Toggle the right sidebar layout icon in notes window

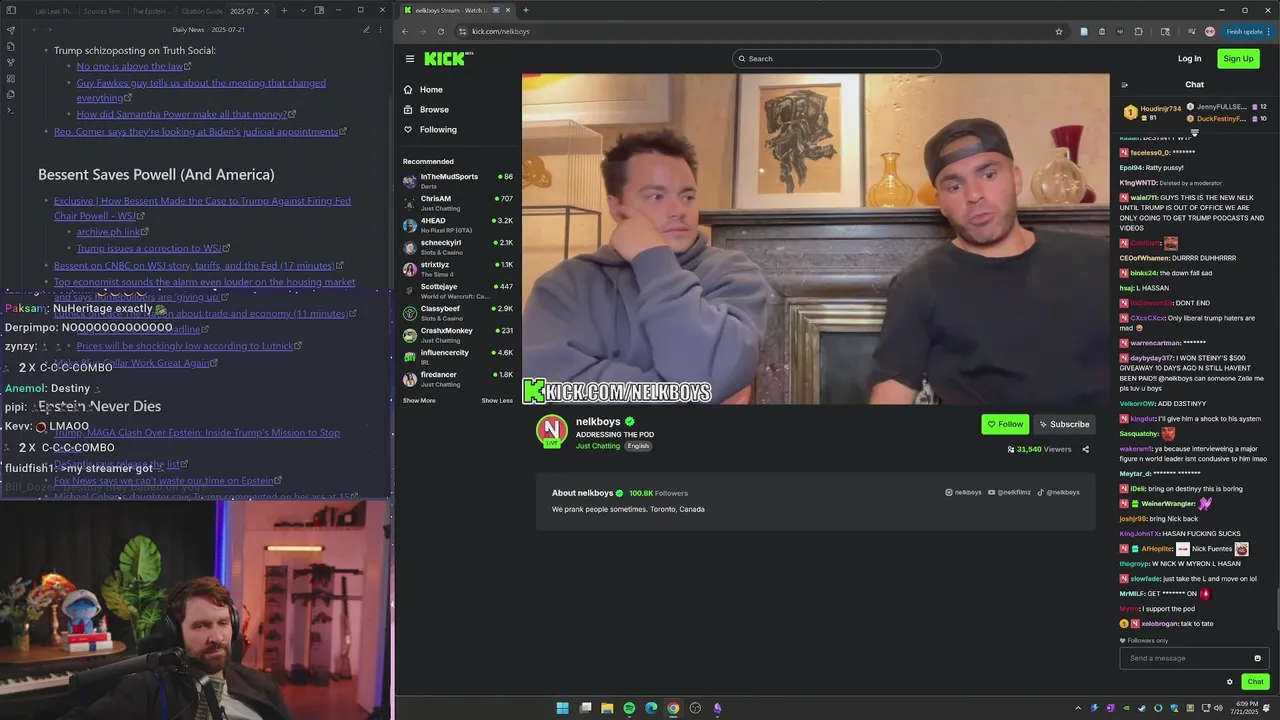[x=319, y=11]
